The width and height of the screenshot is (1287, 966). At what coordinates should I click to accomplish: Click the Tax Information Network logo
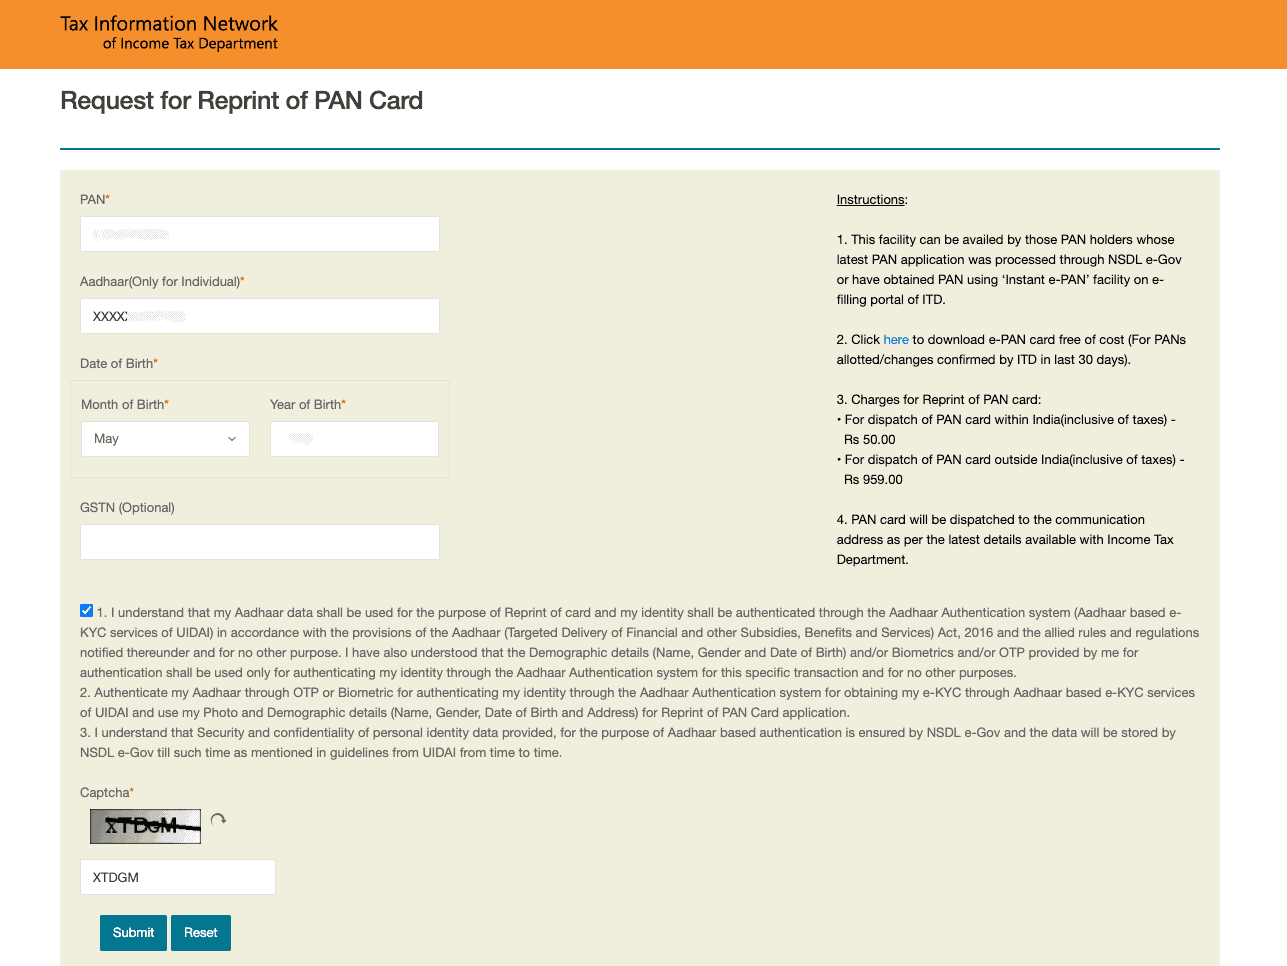(169, 33)
